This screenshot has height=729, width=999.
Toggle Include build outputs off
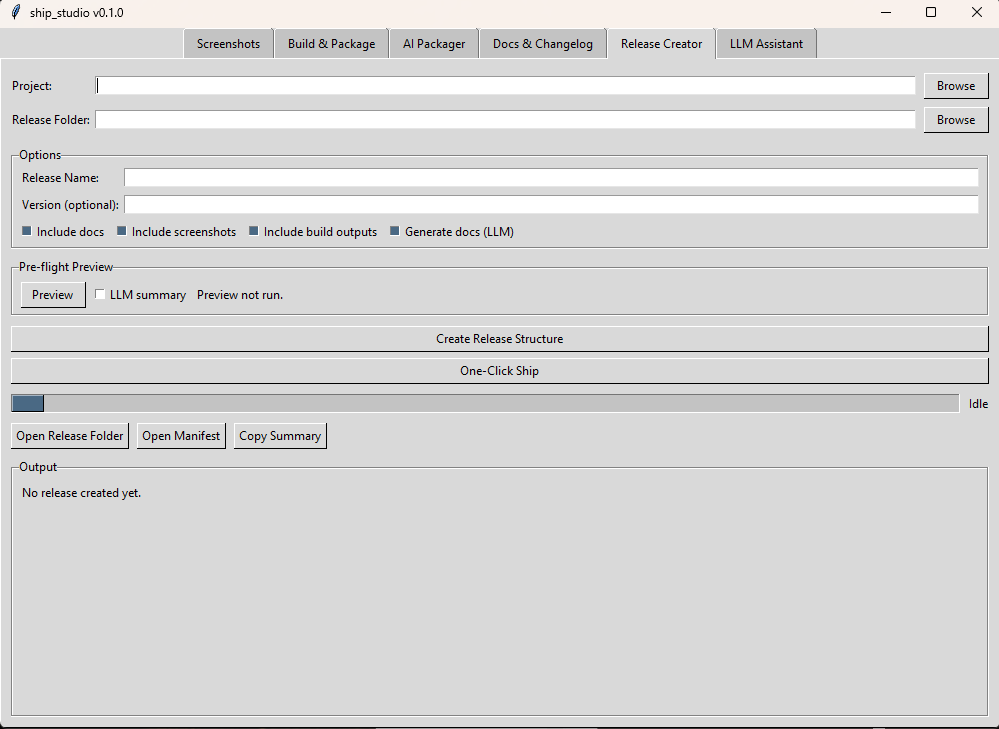pyautogui.click(x=253, y=231)
